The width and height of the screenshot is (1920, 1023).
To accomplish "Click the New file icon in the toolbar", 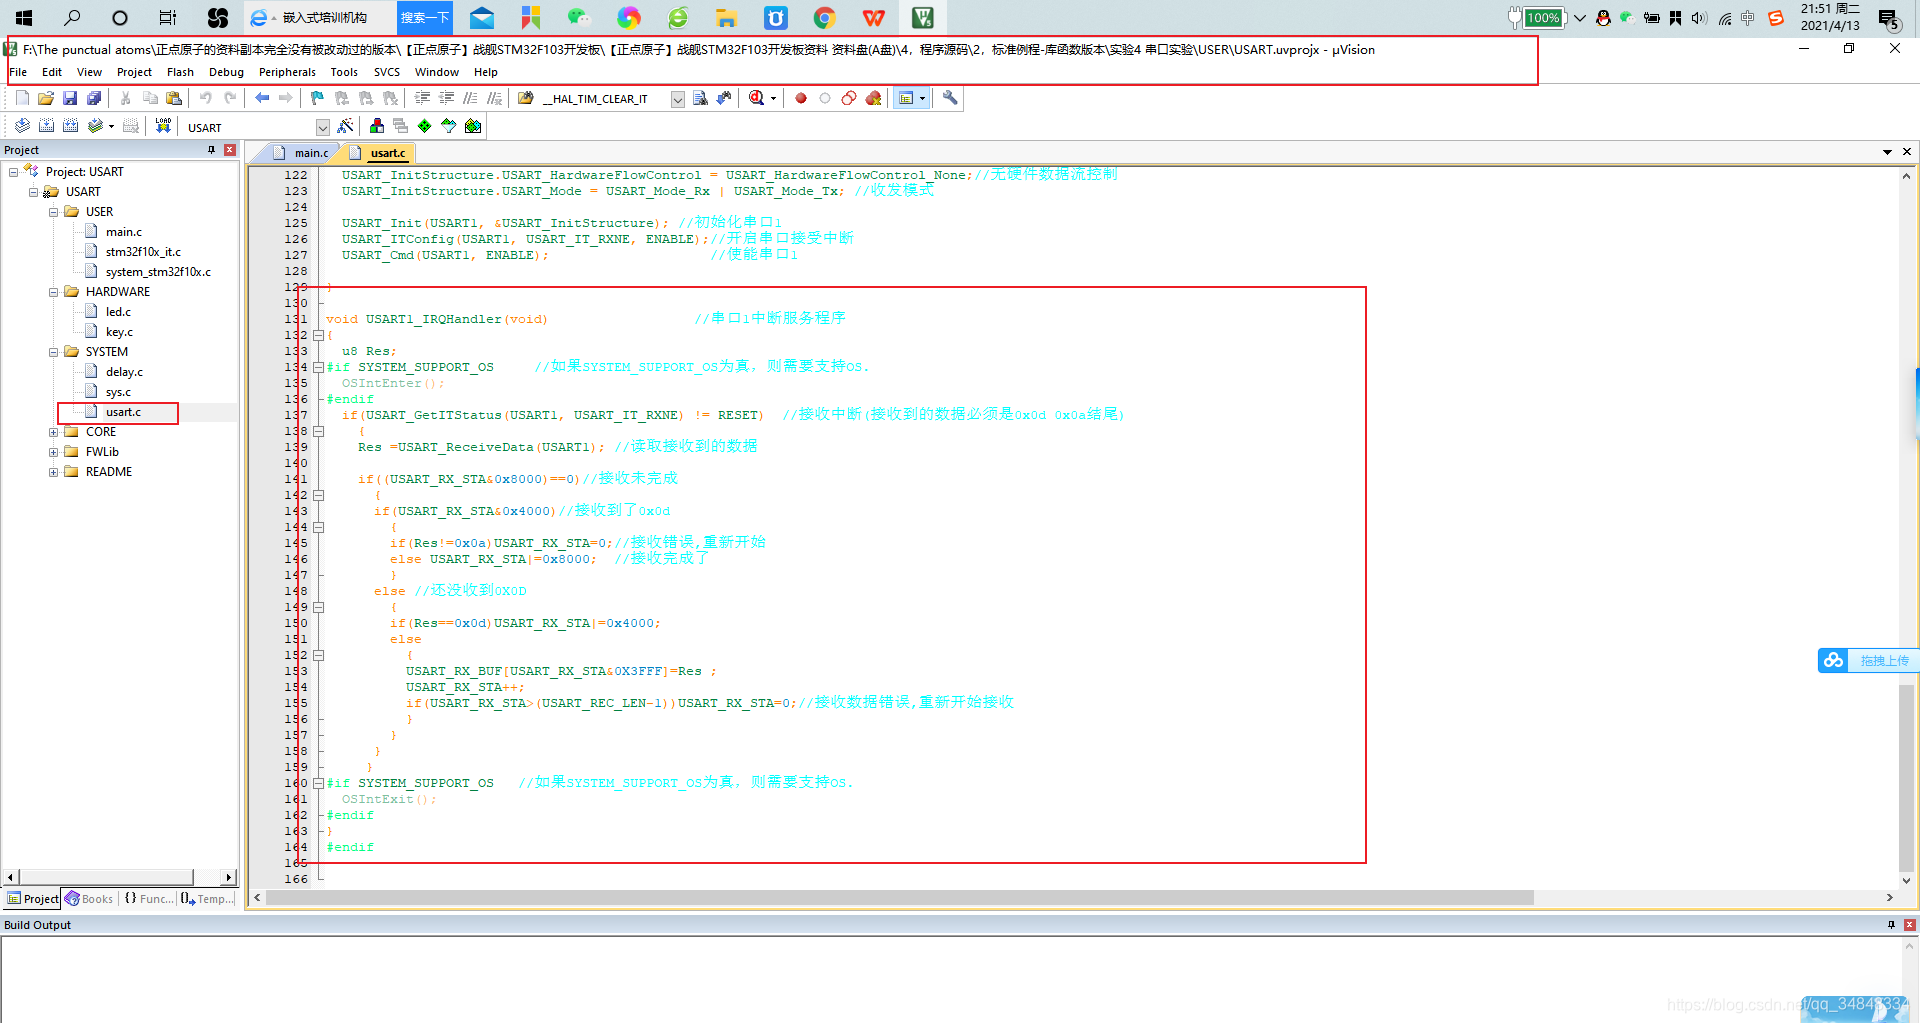I will click(x=22, y=98).
